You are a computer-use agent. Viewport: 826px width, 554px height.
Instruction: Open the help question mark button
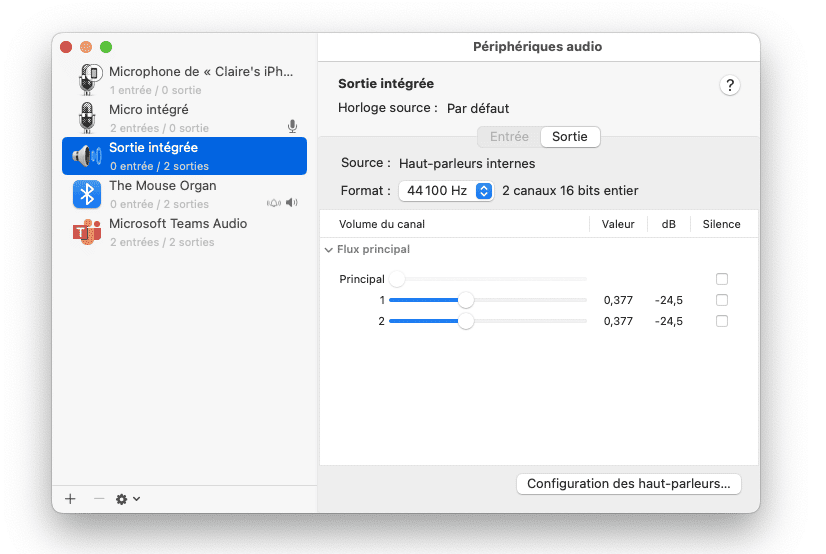[730, 85]
